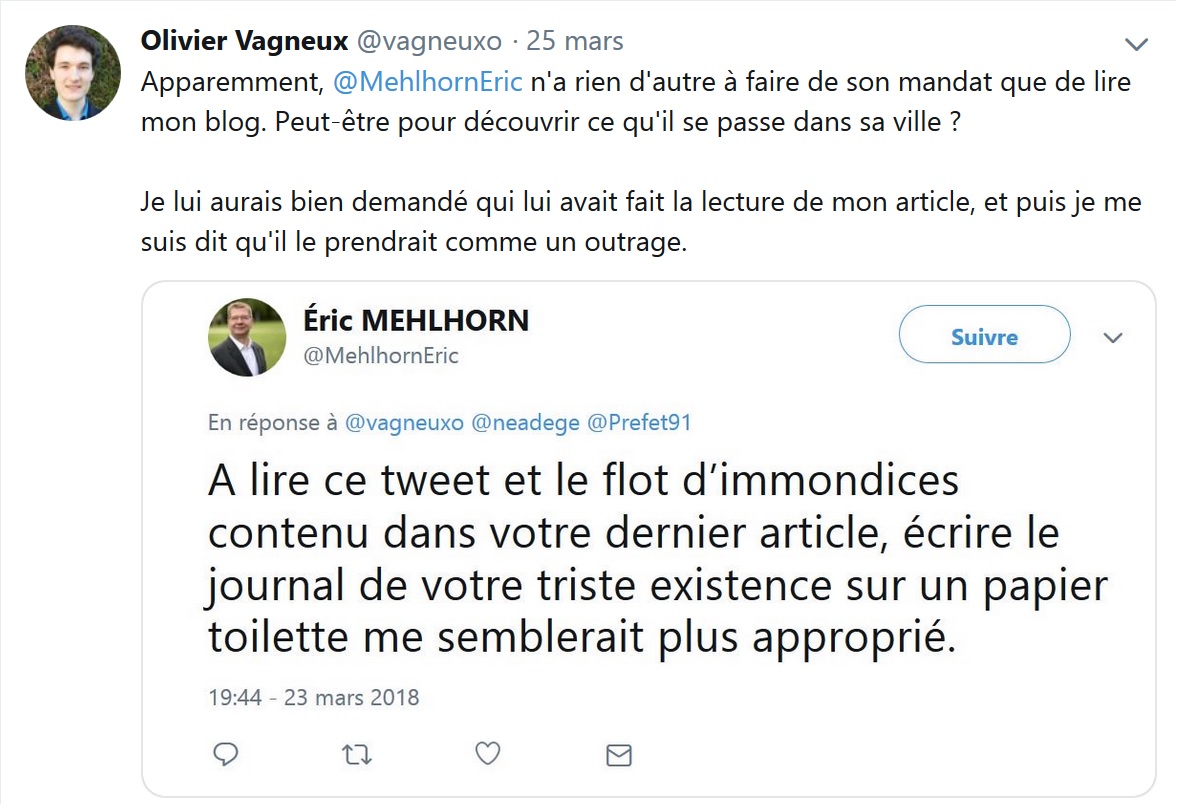Viewport: 1177px width, 809px height.
Task: Like the tweet with the heart icon
Action: click(487, 753)
